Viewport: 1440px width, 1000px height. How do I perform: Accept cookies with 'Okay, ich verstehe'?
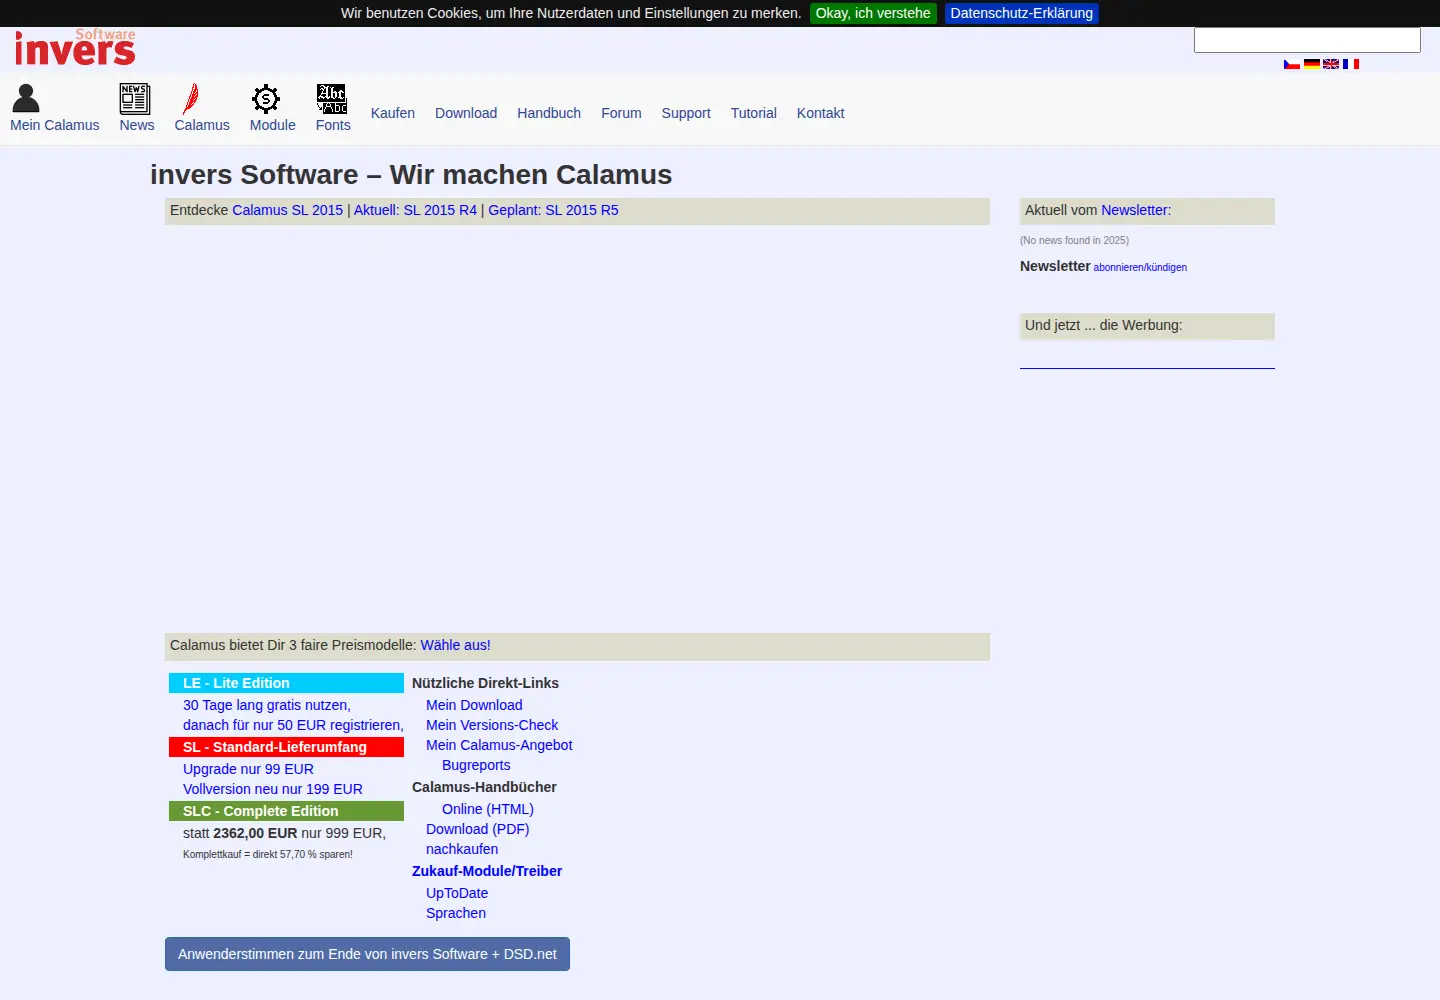pyautogui.click(x=873, y=13)
